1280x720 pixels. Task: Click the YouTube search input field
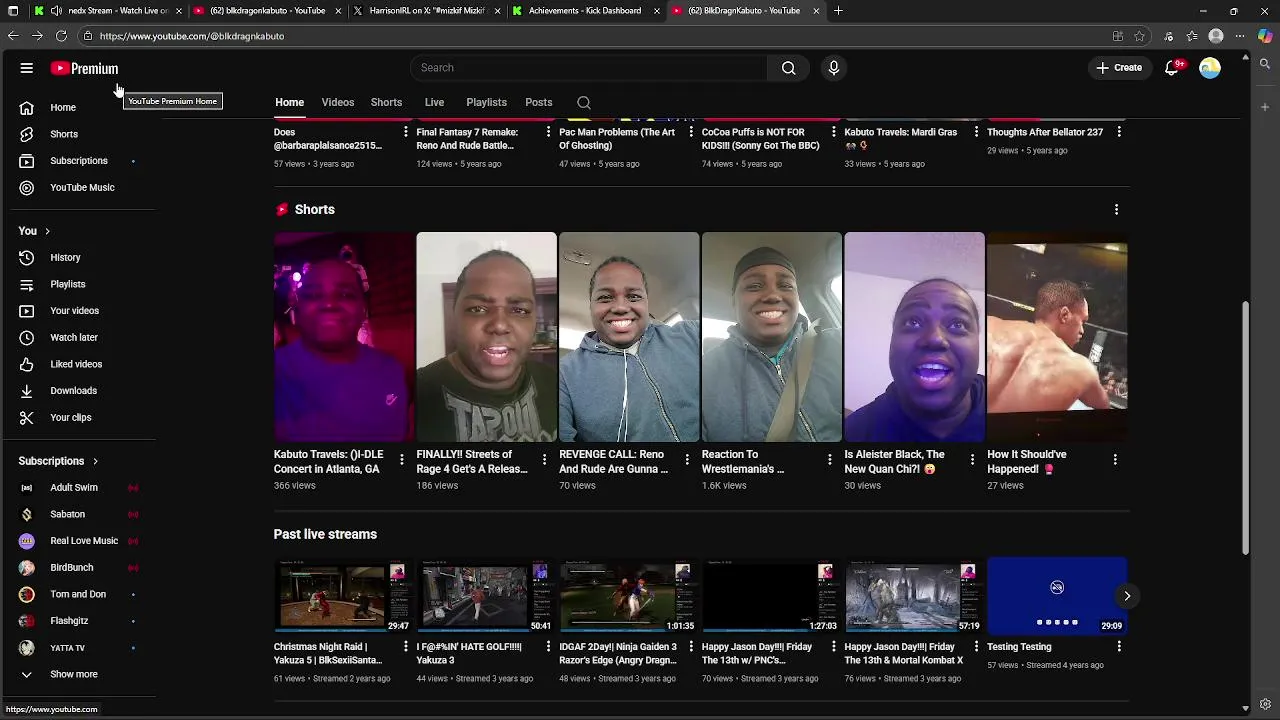tap(588, 68)
